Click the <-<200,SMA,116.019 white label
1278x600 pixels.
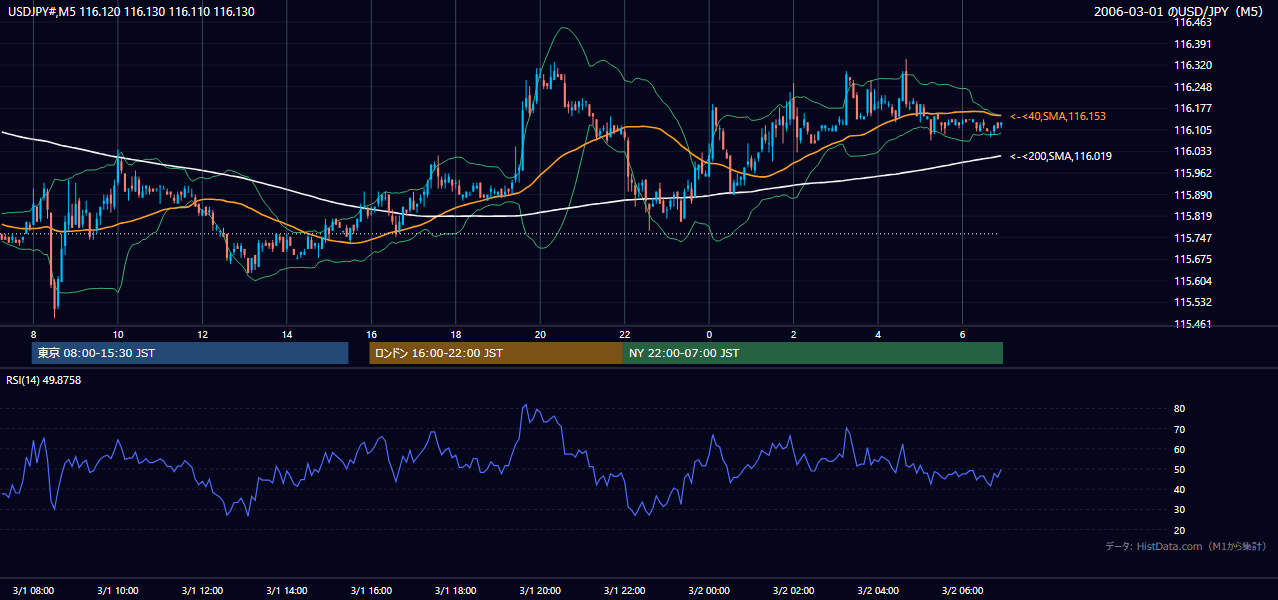(x=1060, y=156)
